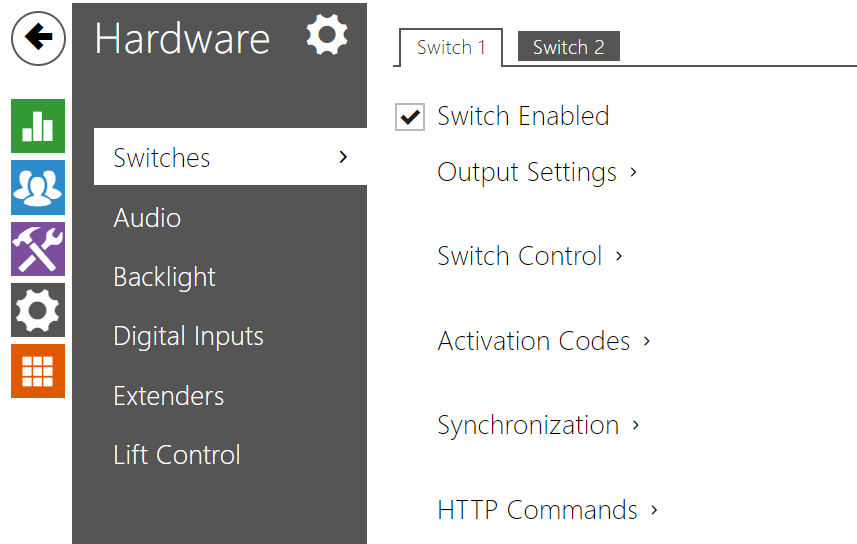Switch to the Switch 2 tab
The height and width of the screenshot is (544, 857).
pos(568,47)
